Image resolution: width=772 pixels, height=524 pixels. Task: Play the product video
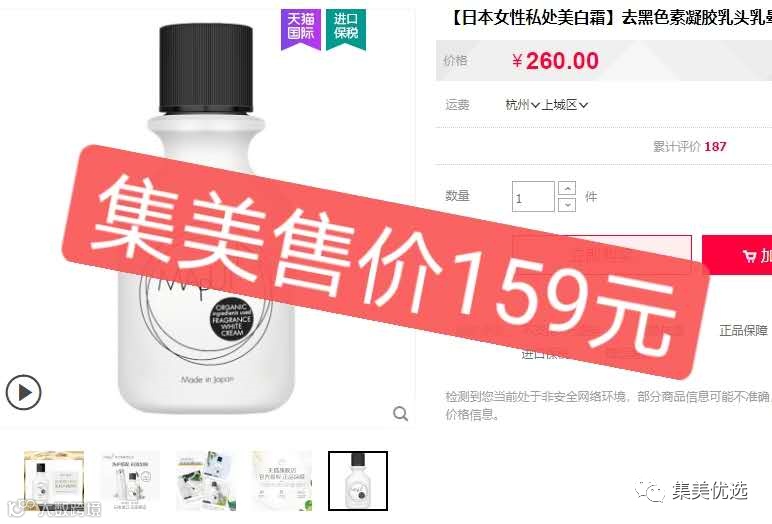click(x=23, y=392)
